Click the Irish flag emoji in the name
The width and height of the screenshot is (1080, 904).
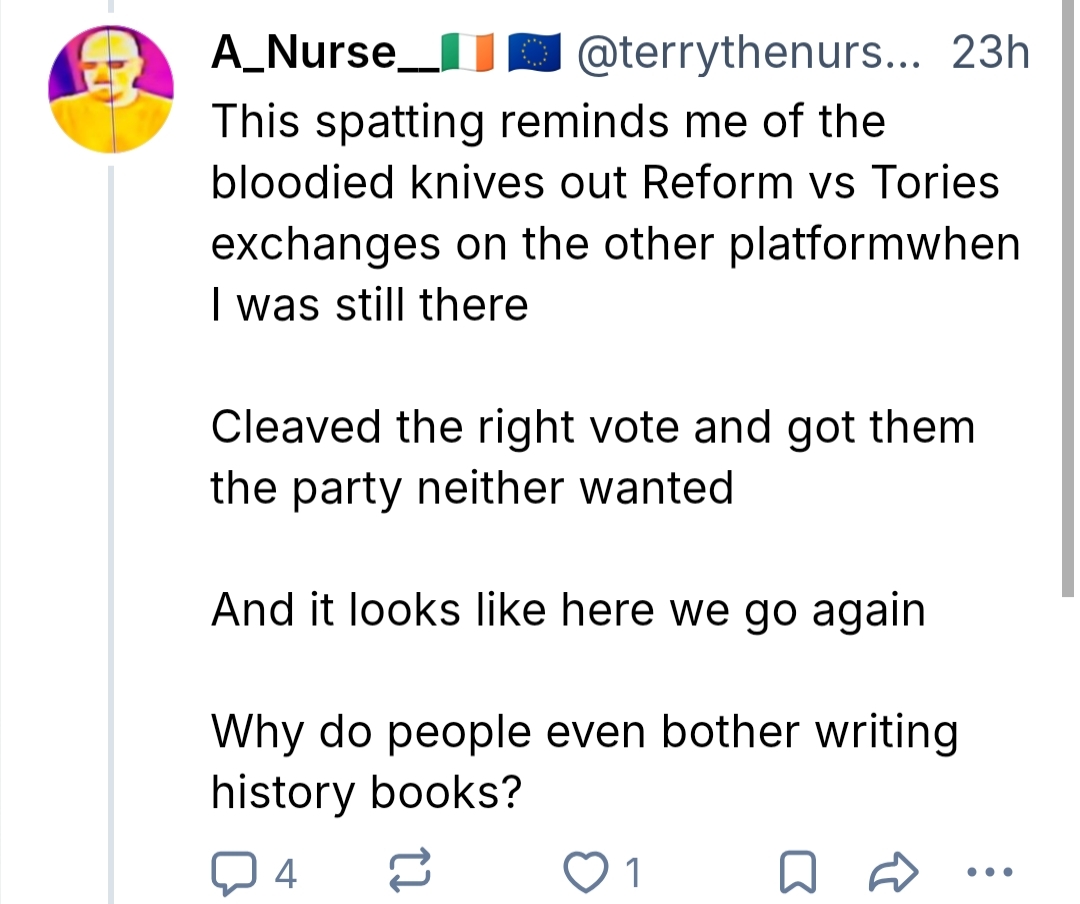pyautogui.click(x=467, y=55)
